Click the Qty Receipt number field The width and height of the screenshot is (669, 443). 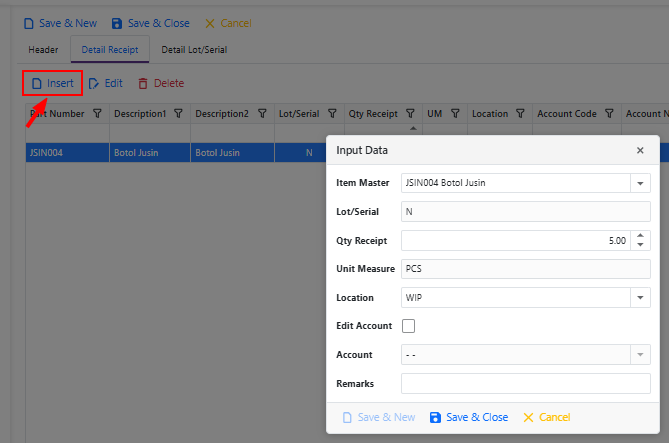pos(515,240)
